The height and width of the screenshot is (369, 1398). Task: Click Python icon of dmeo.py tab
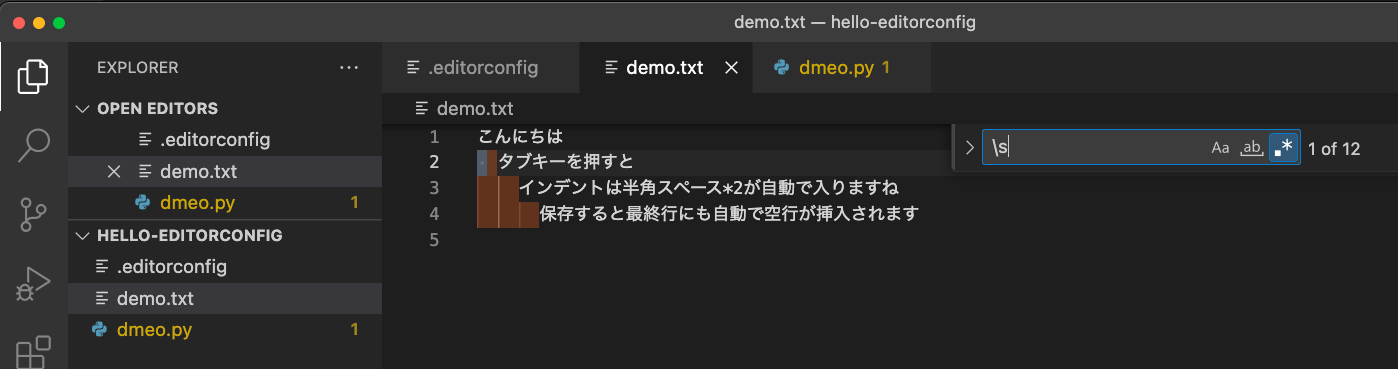[782, 68]
